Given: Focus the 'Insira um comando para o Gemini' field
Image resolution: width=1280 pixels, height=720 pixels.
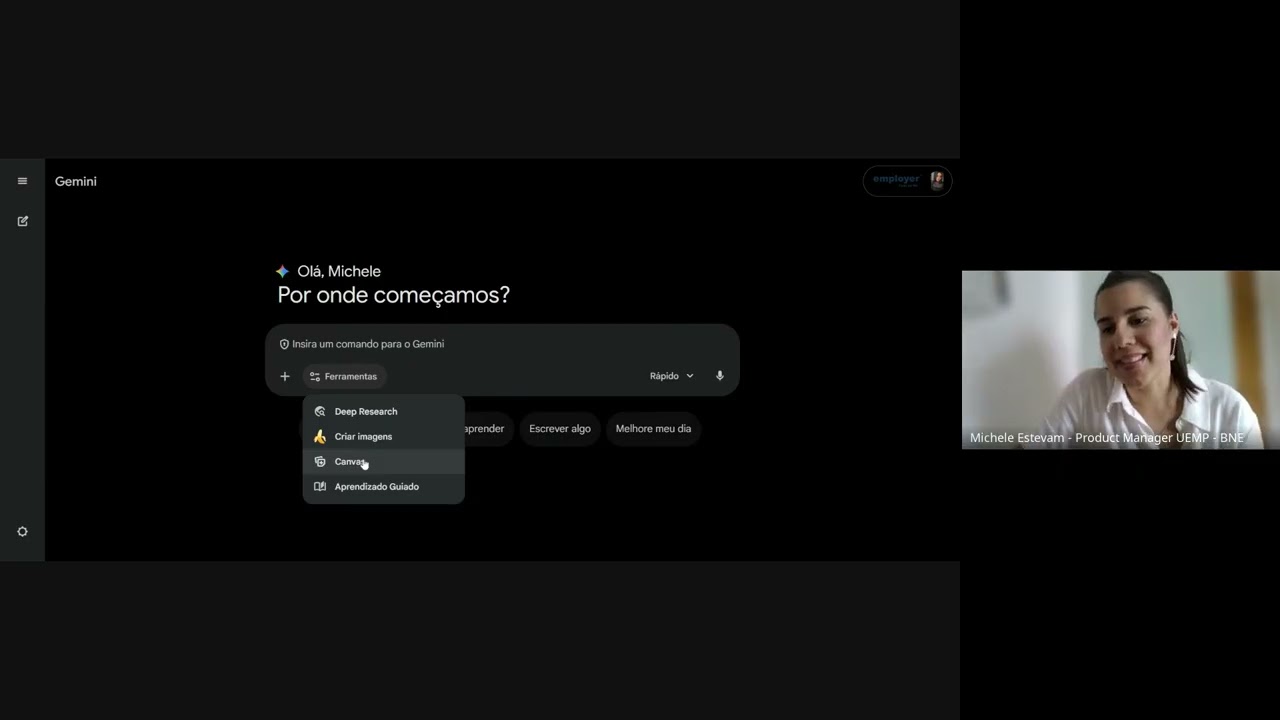Looking at the screenshot, I should pos(502,344).
